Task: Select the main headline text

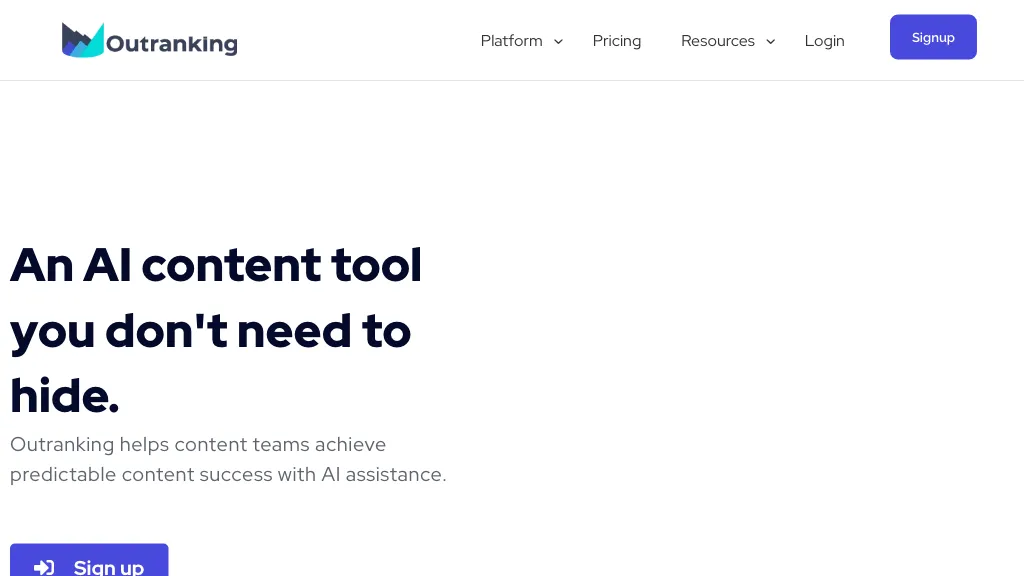Action: (215, 330)
